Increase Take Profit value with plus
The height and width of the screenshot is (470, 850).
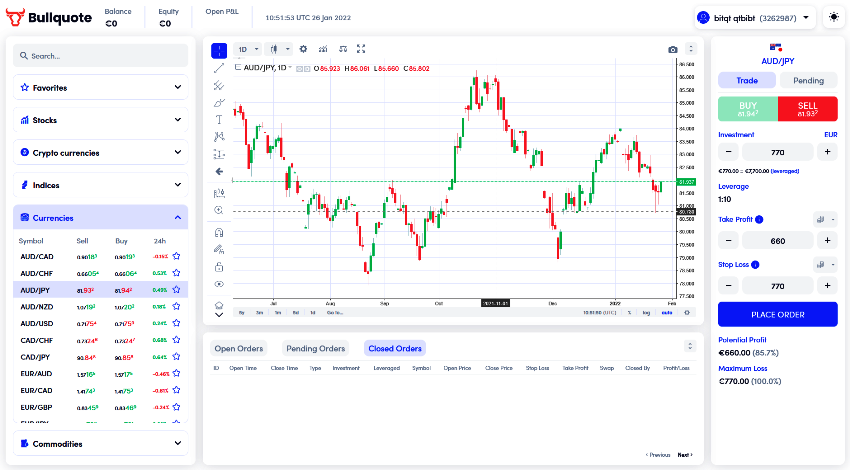coord(827,241)
